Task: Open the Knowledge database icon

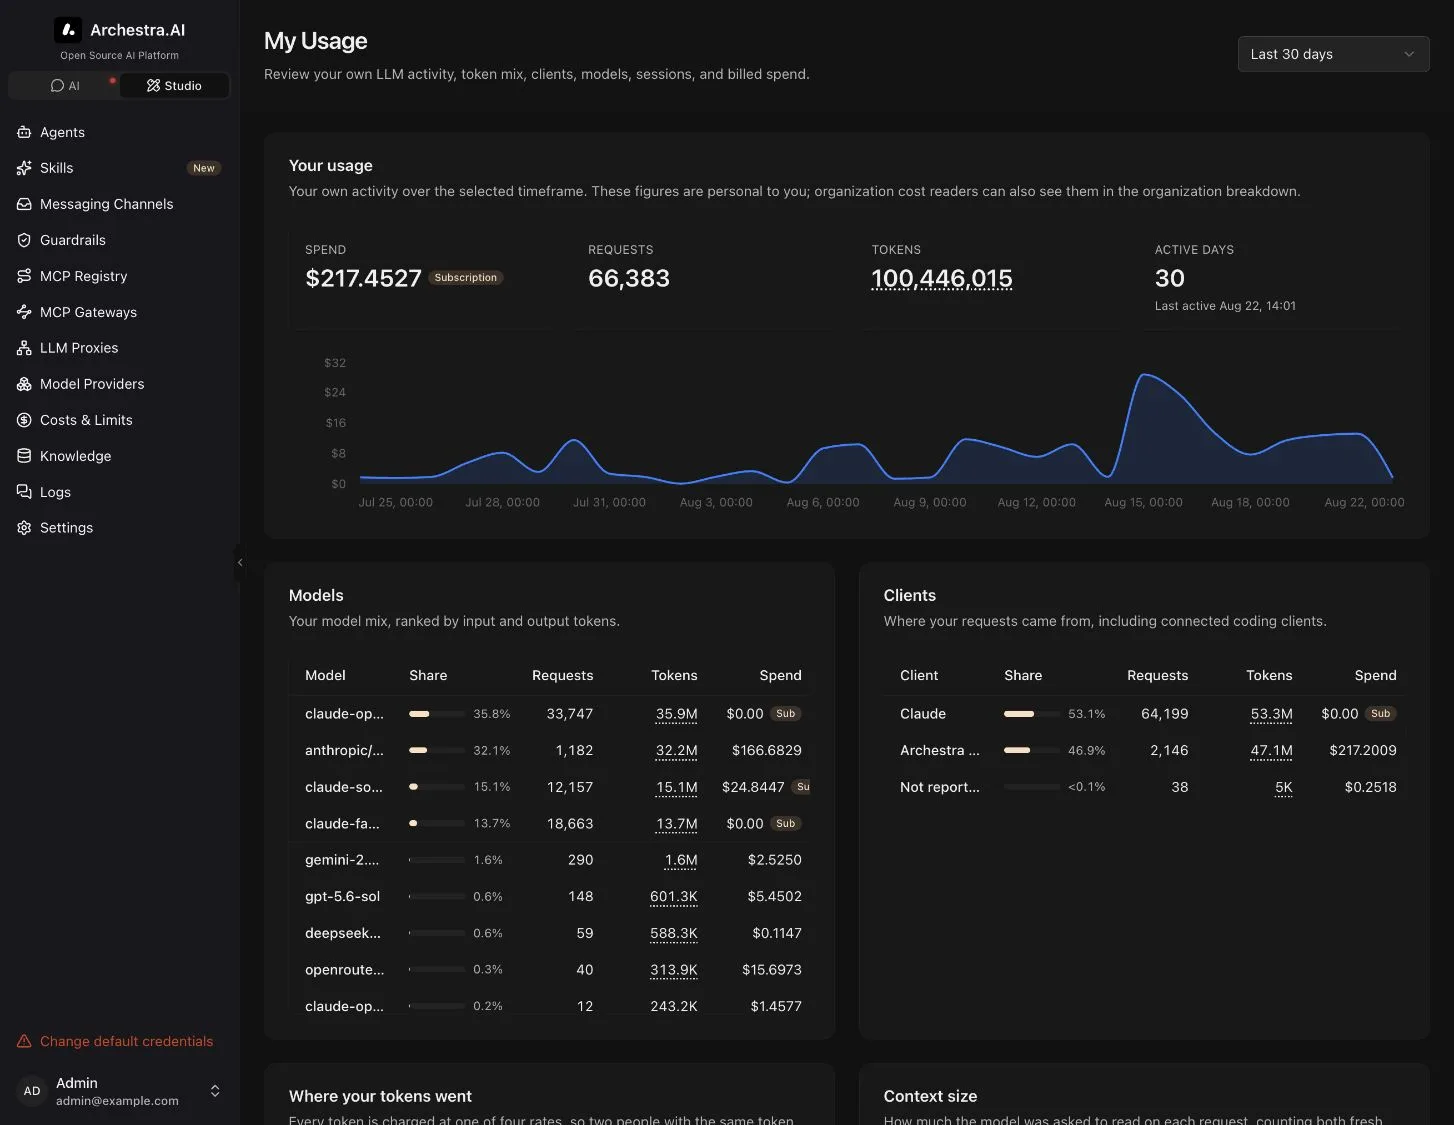Action: (x=24, y=456)
